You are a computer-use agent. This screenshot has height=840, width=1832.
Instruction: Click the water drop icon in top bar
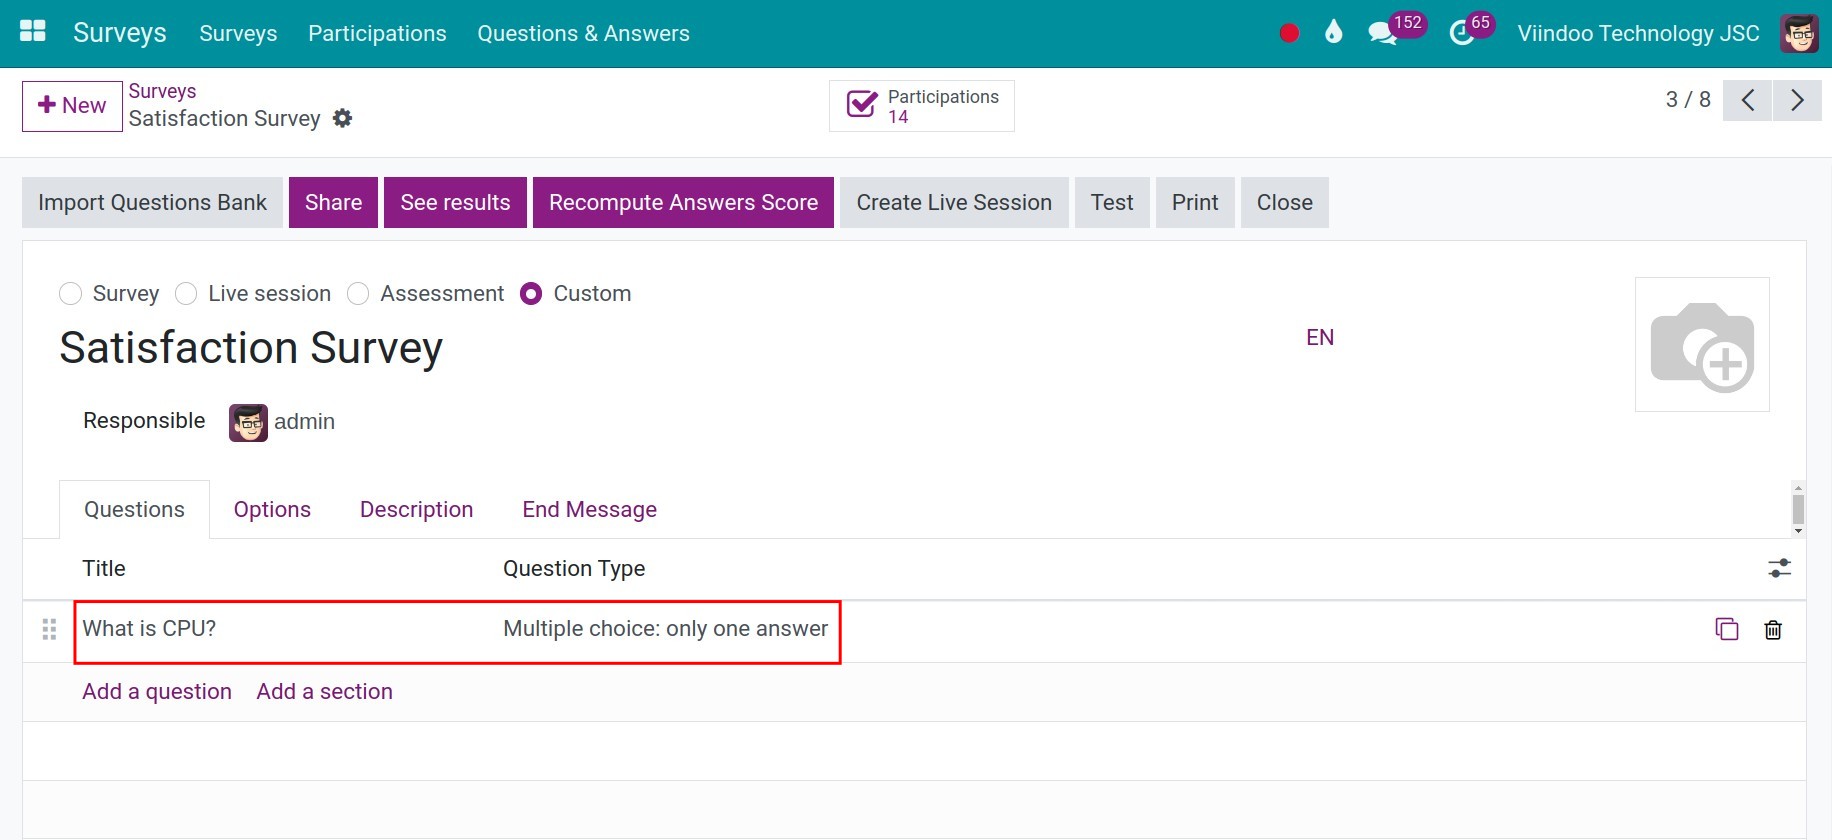[1333, 32]
